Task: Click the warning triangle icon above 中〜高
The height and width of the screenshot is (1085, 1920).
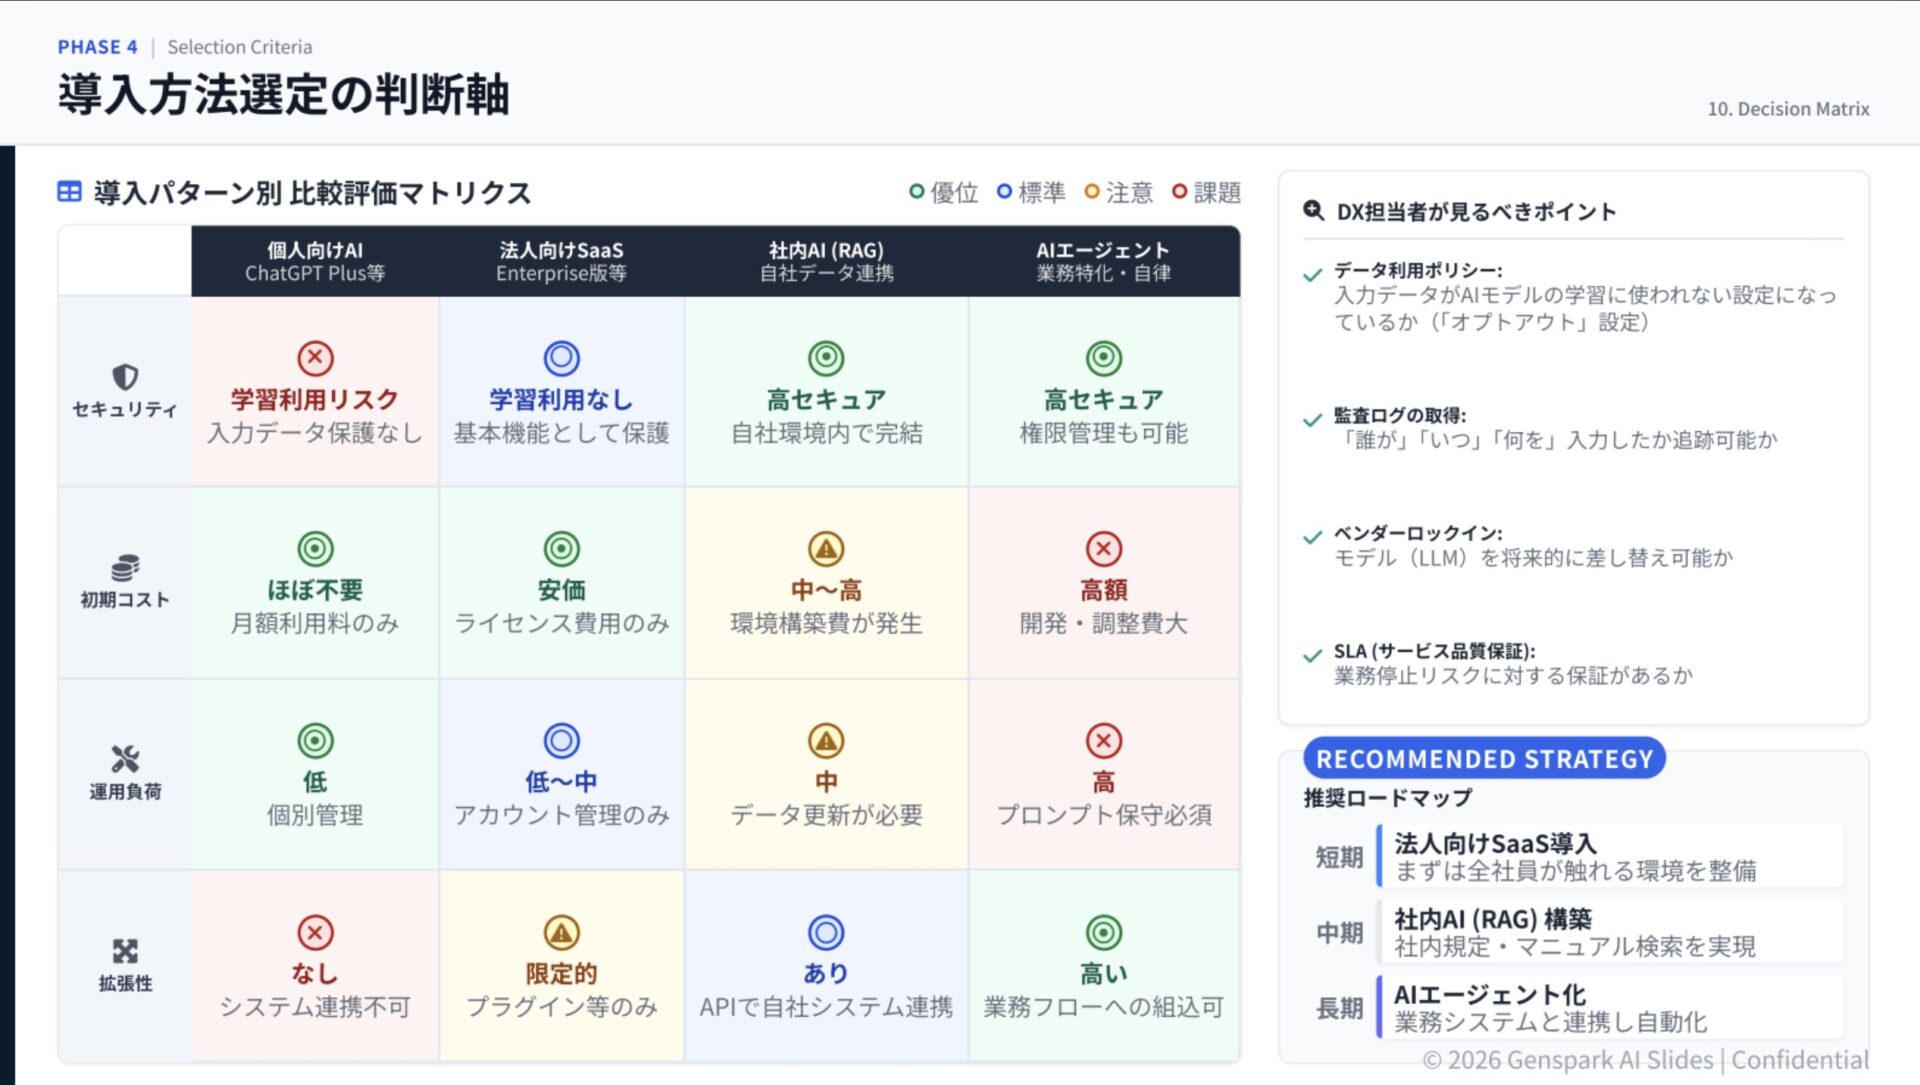Action: click(826, 549)
